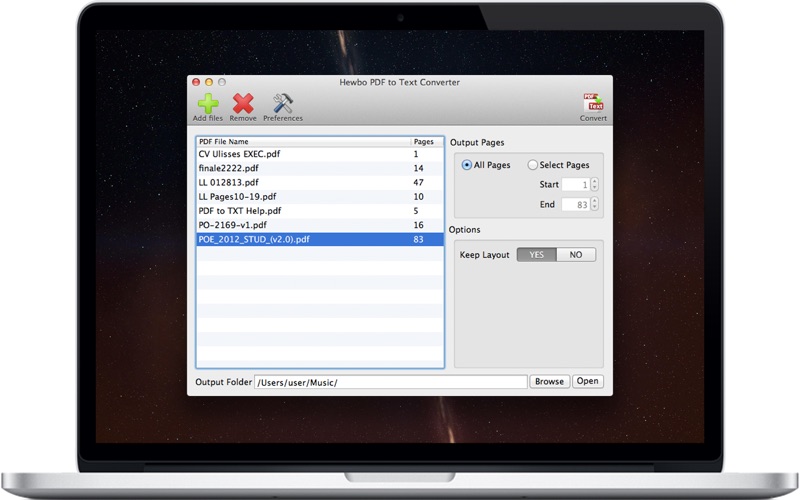Choose the Select Pages radio button

pyautogui.click(x=533, y=165)
